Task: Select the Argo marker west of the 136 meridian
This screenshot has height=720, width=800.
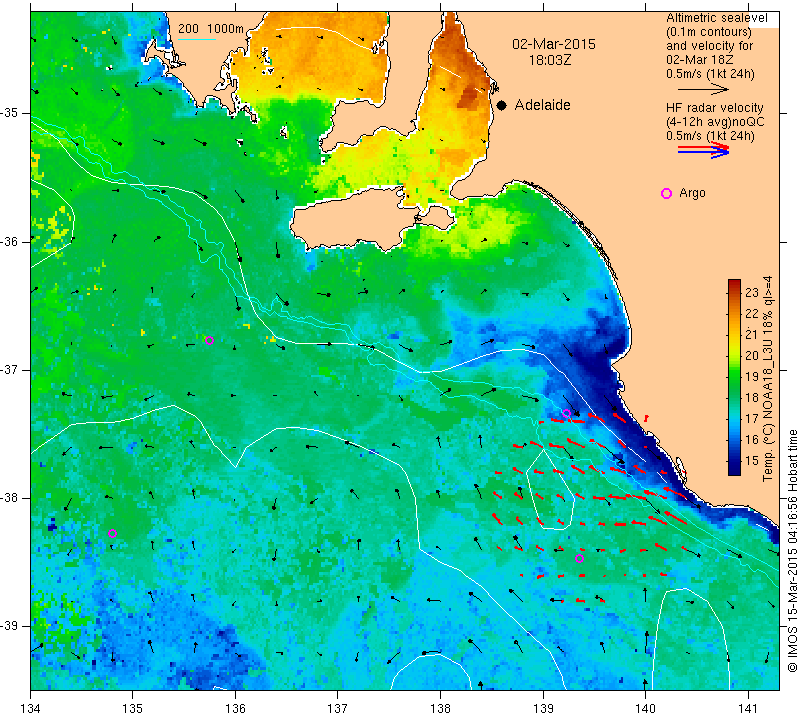Action: (209, 340)
